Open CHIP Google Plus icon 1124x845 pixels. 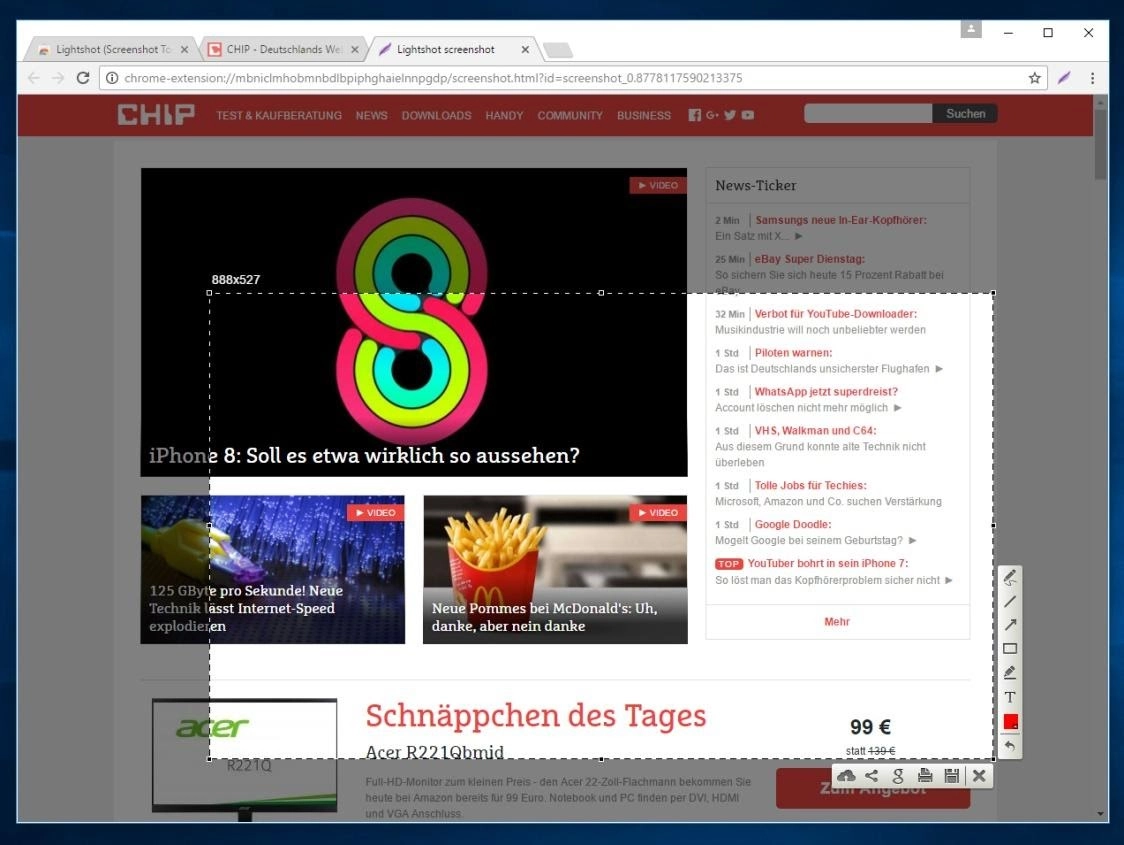click(712, 115)
